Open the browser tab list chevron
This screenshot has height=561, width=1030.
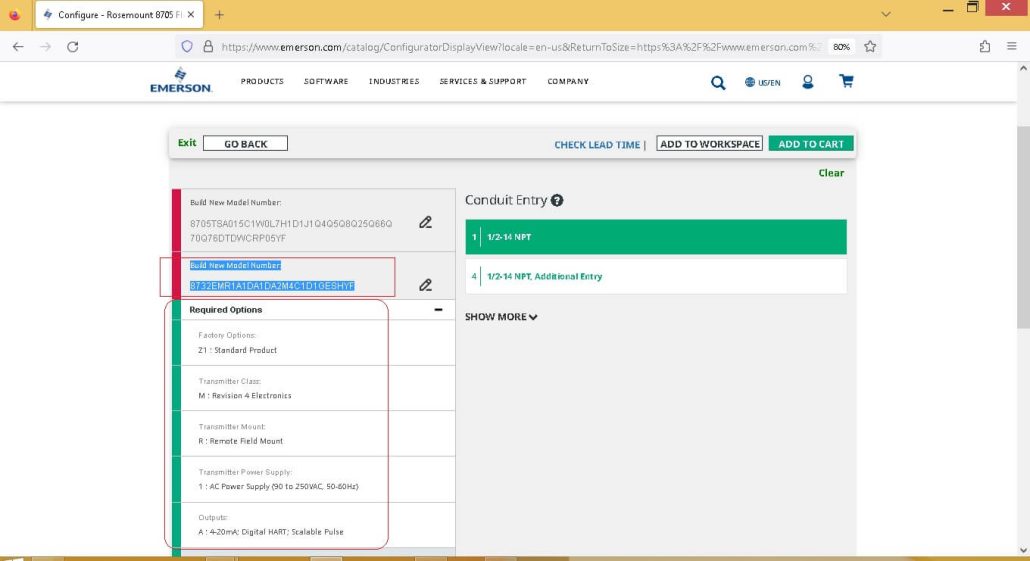tap(886, 14)
